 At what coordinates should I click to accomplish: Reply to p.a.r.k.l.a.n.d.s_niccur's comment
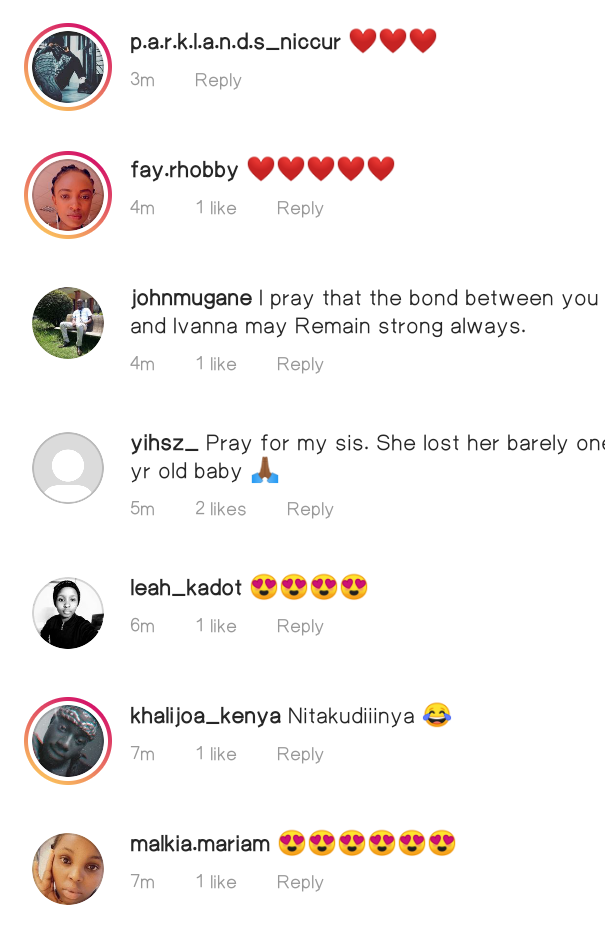(x=218, y=80)
